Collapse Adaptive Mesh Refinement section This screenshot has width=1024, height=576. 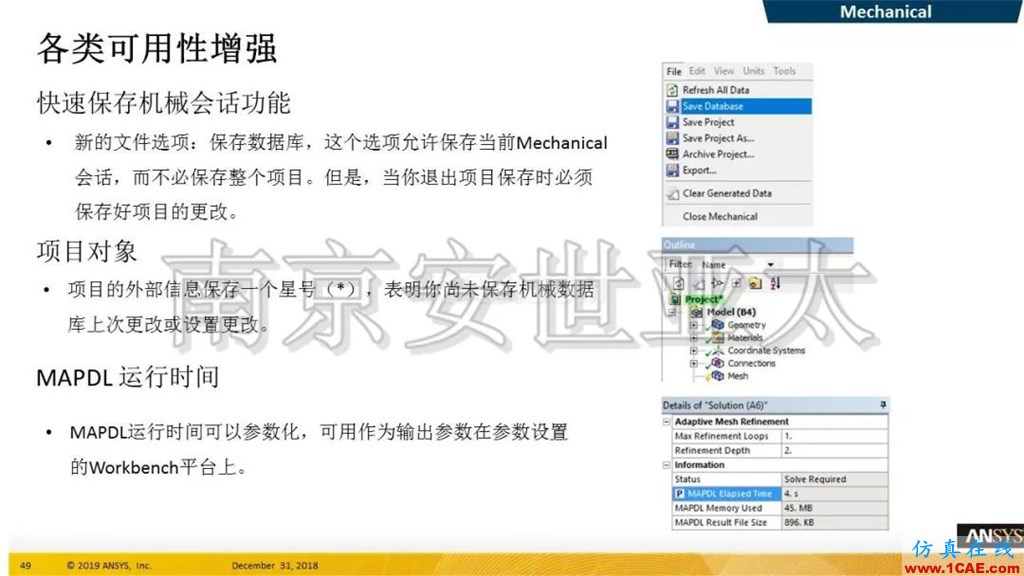pyautogui.click(x=667, y=422)
